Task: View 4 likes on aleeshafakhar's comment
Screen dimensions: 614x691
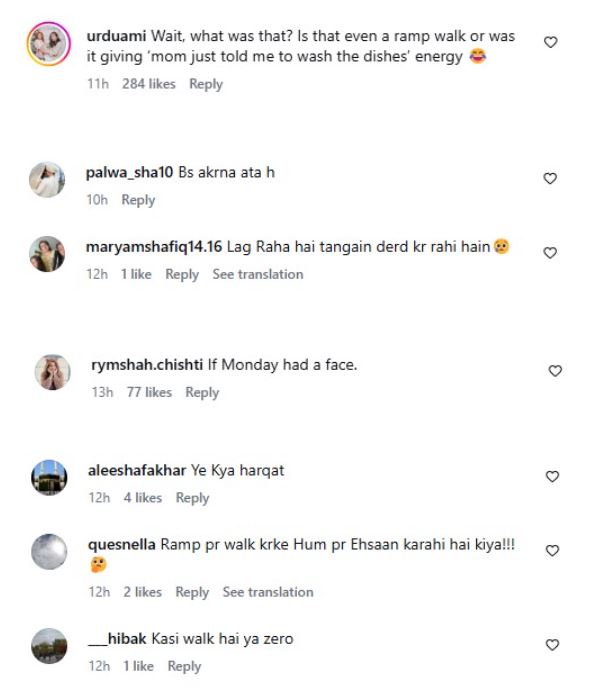Action: tap(143, 498)
